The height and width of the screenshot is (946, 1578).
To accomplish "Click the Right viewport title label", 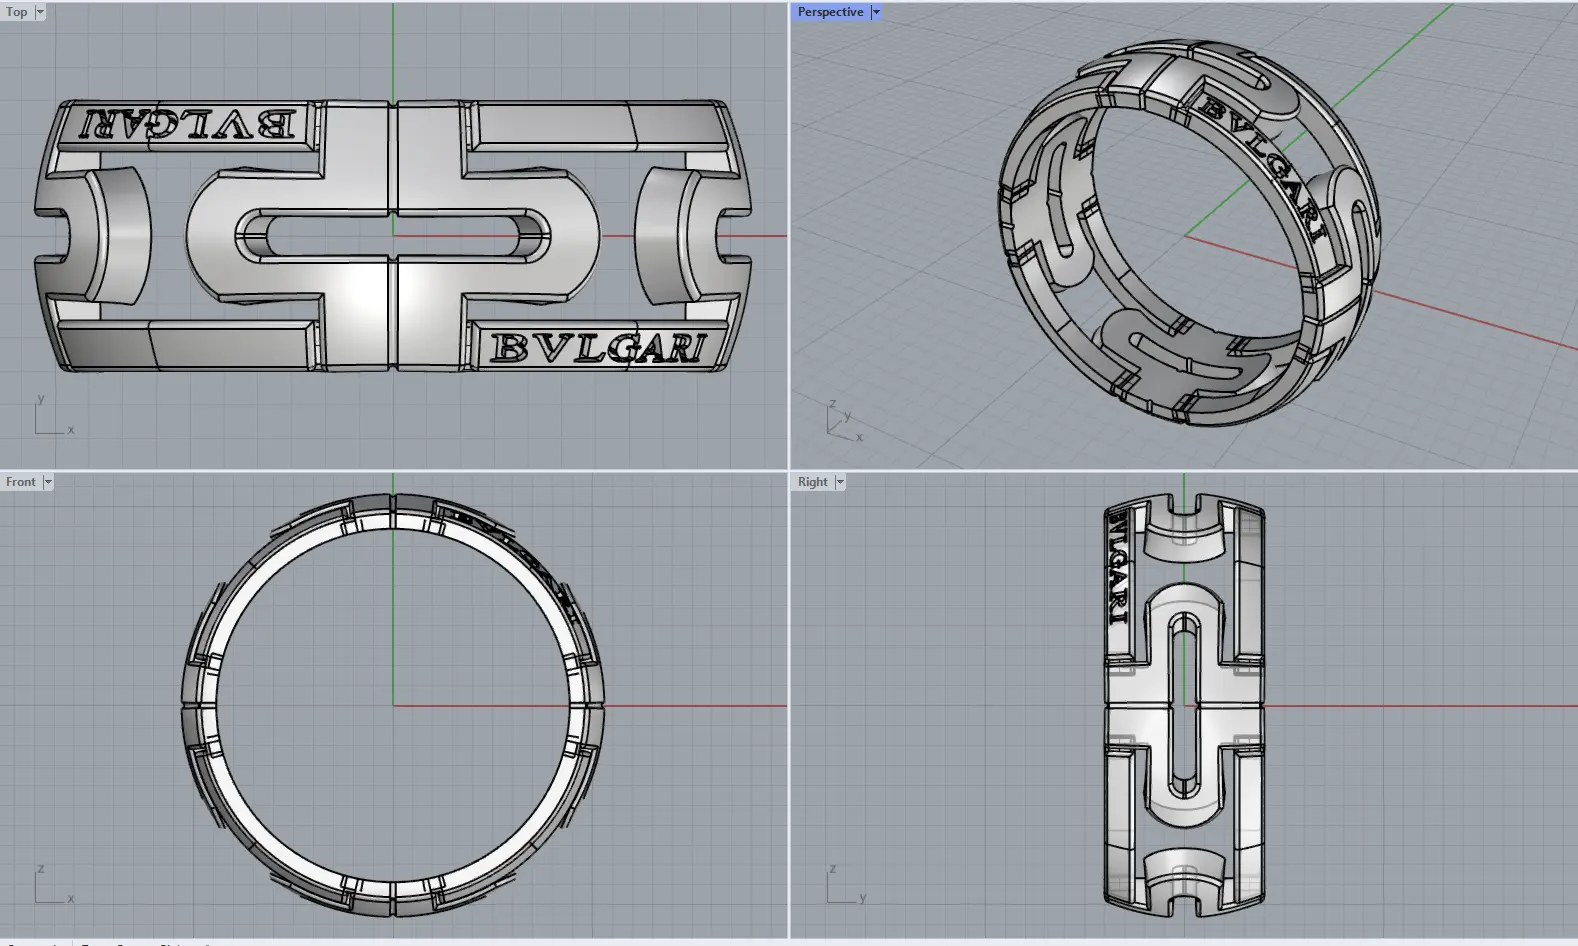I will click(813, 482).
